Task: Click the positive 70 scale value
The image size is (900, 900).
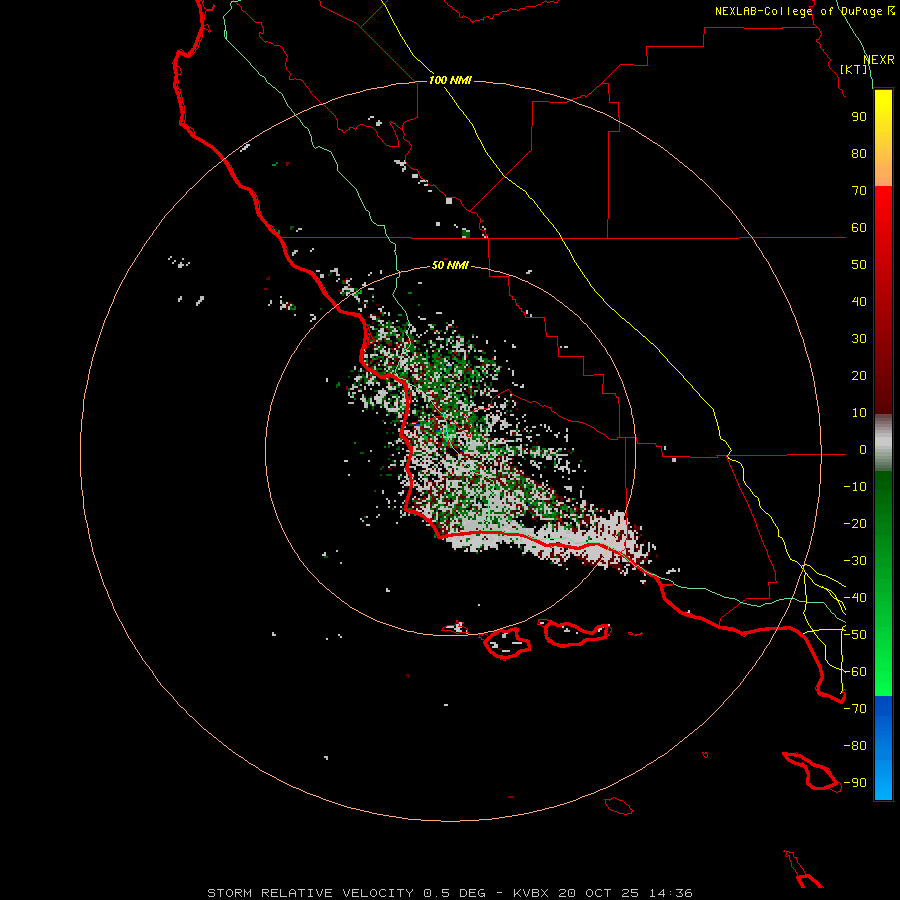Action: coord(859,191)
